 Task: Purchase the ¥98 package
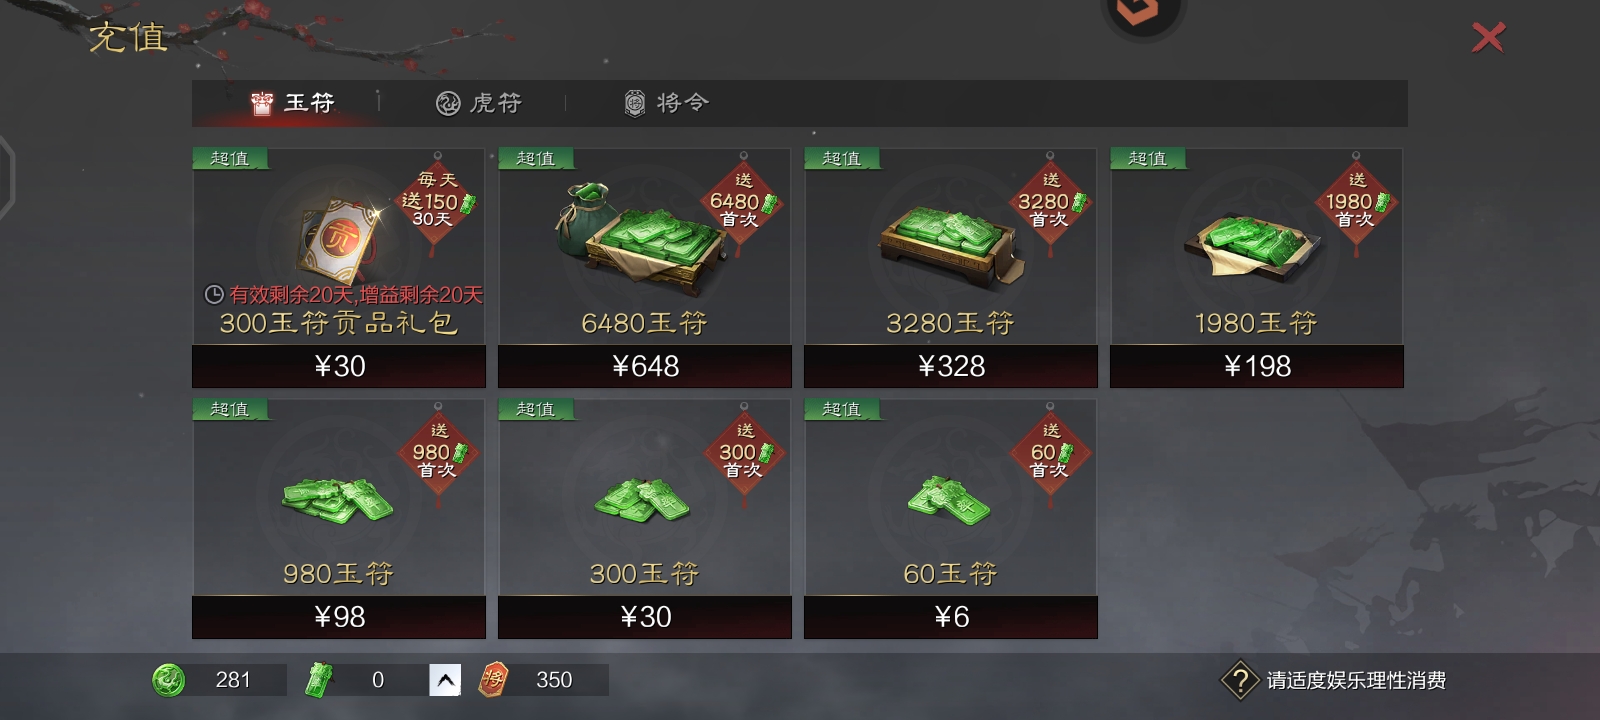pos(339,617)
